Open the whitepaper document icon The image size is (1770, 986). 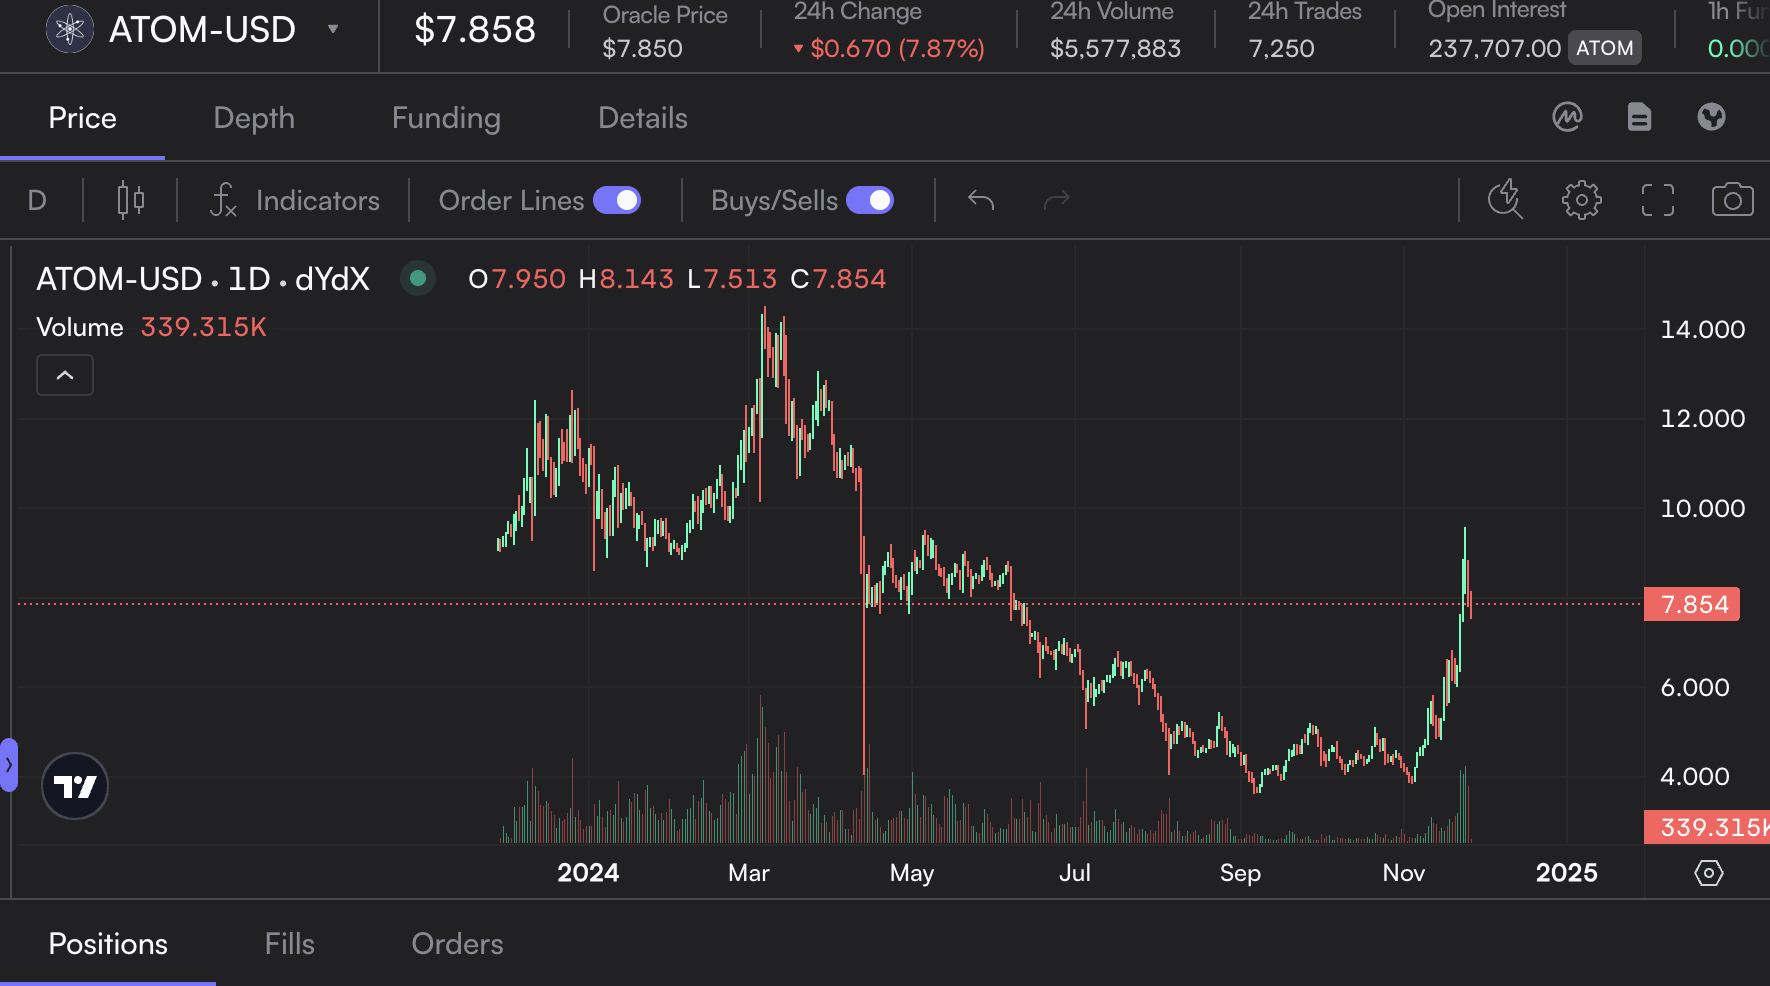click(1639, 117)
